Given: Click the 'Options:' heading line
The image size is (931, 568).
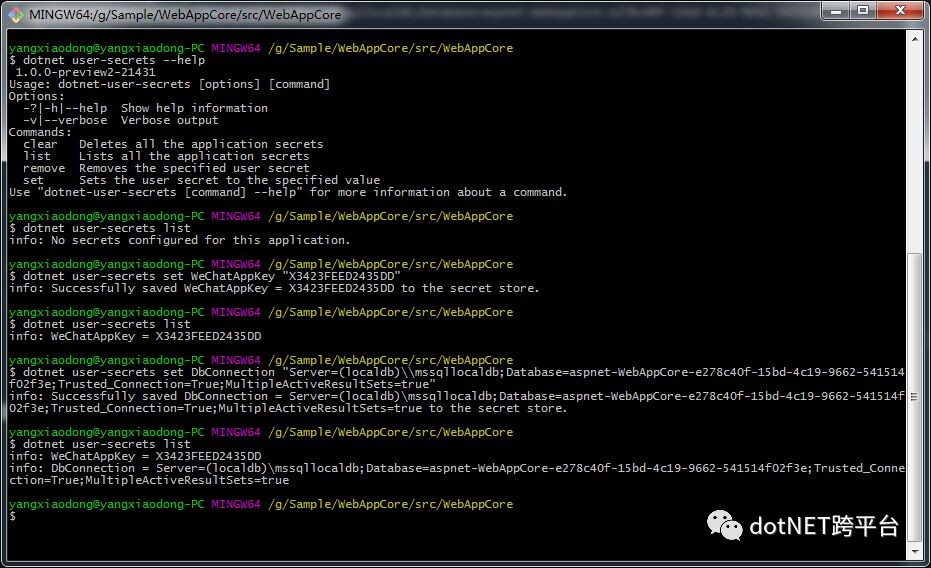Looking at the screenshot, I should pos(36,96).
